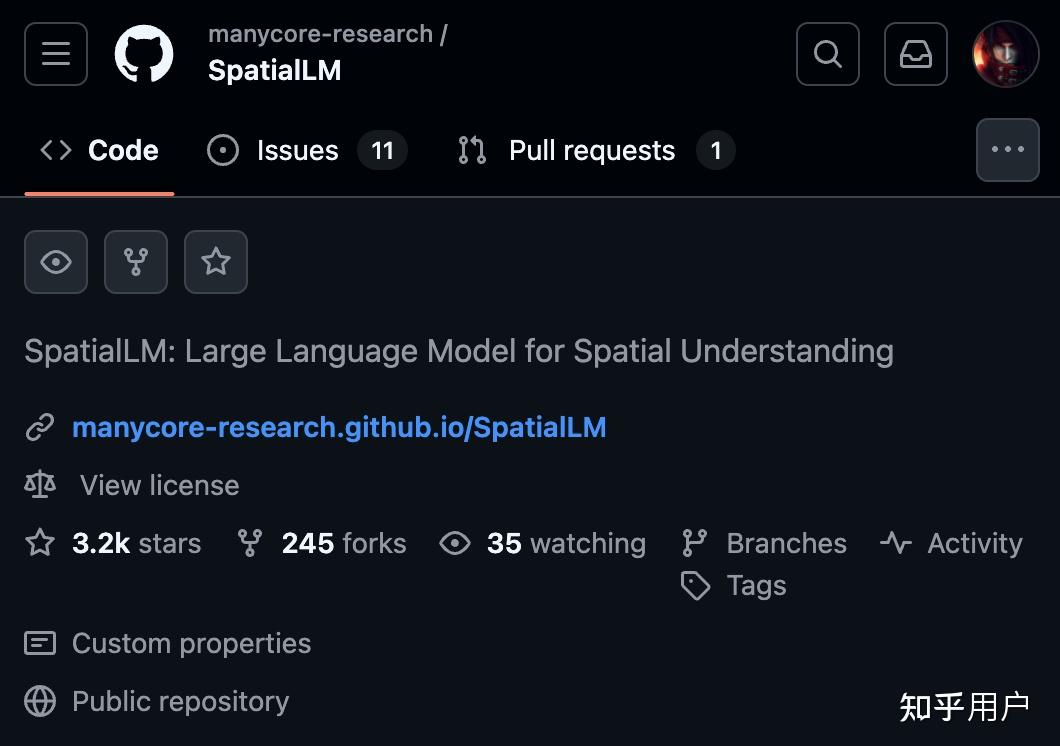Click the GitHub logo

pyautogui.click(x=144, y=54)
